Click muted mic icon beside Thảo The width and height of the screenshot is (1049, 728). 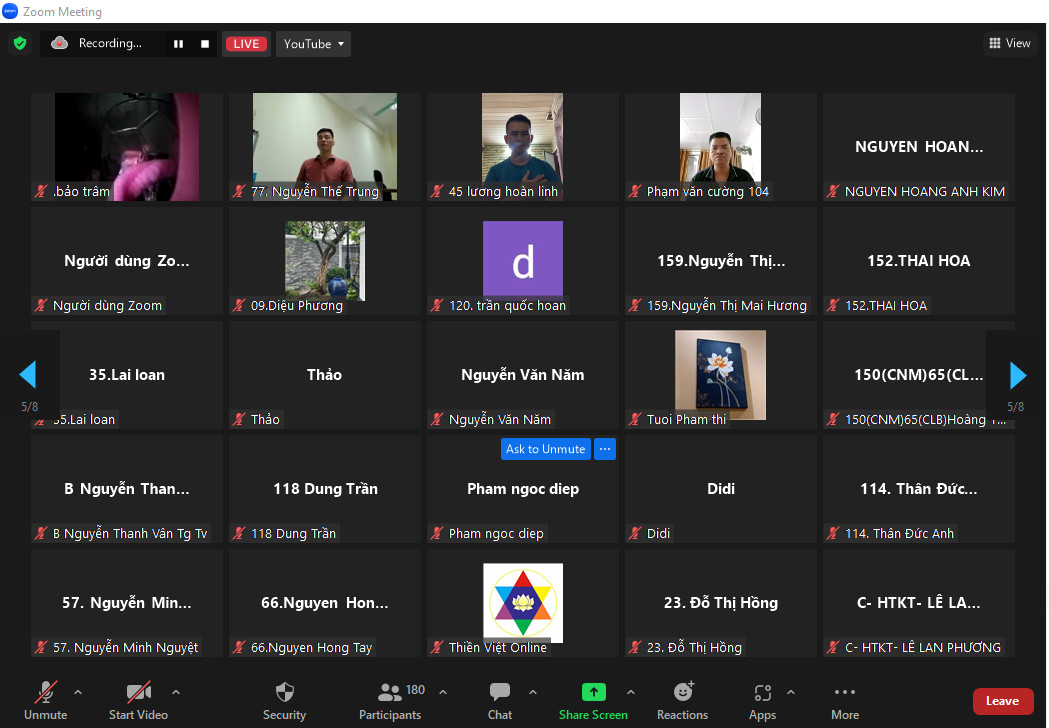pyautogui.click(x=239, y=420)
